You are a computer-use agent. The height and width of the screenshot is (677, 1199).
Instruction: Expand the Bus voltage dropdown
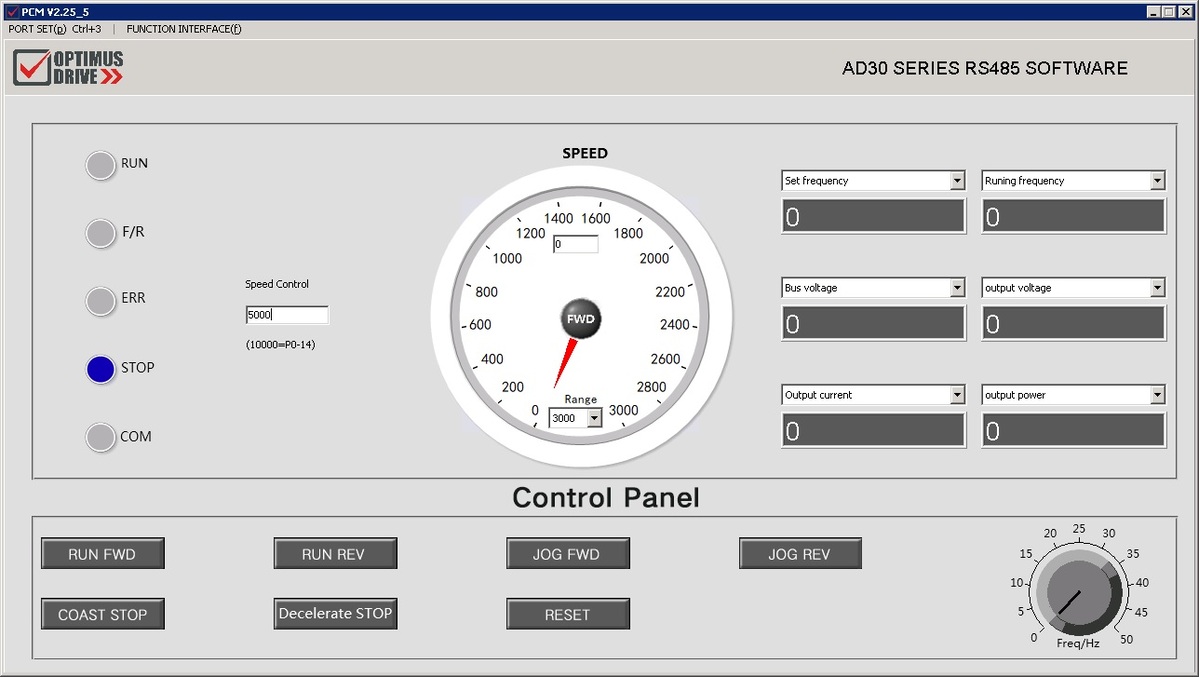click(957, 288)
